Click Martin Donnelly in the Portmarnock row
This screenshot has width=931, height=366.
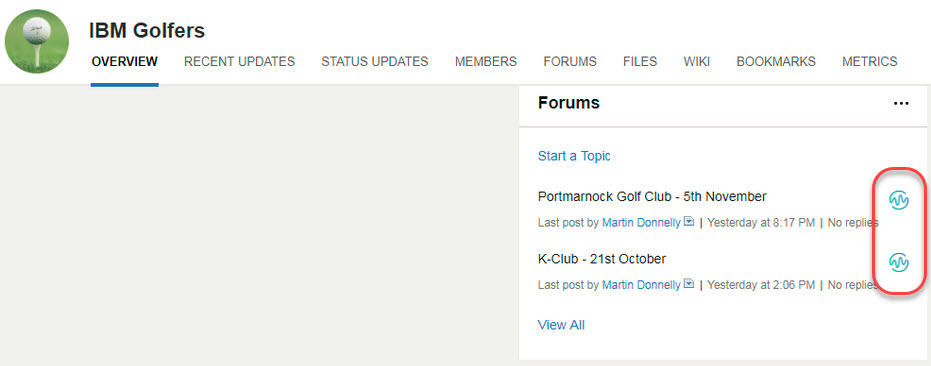click(x=641, y=223)
